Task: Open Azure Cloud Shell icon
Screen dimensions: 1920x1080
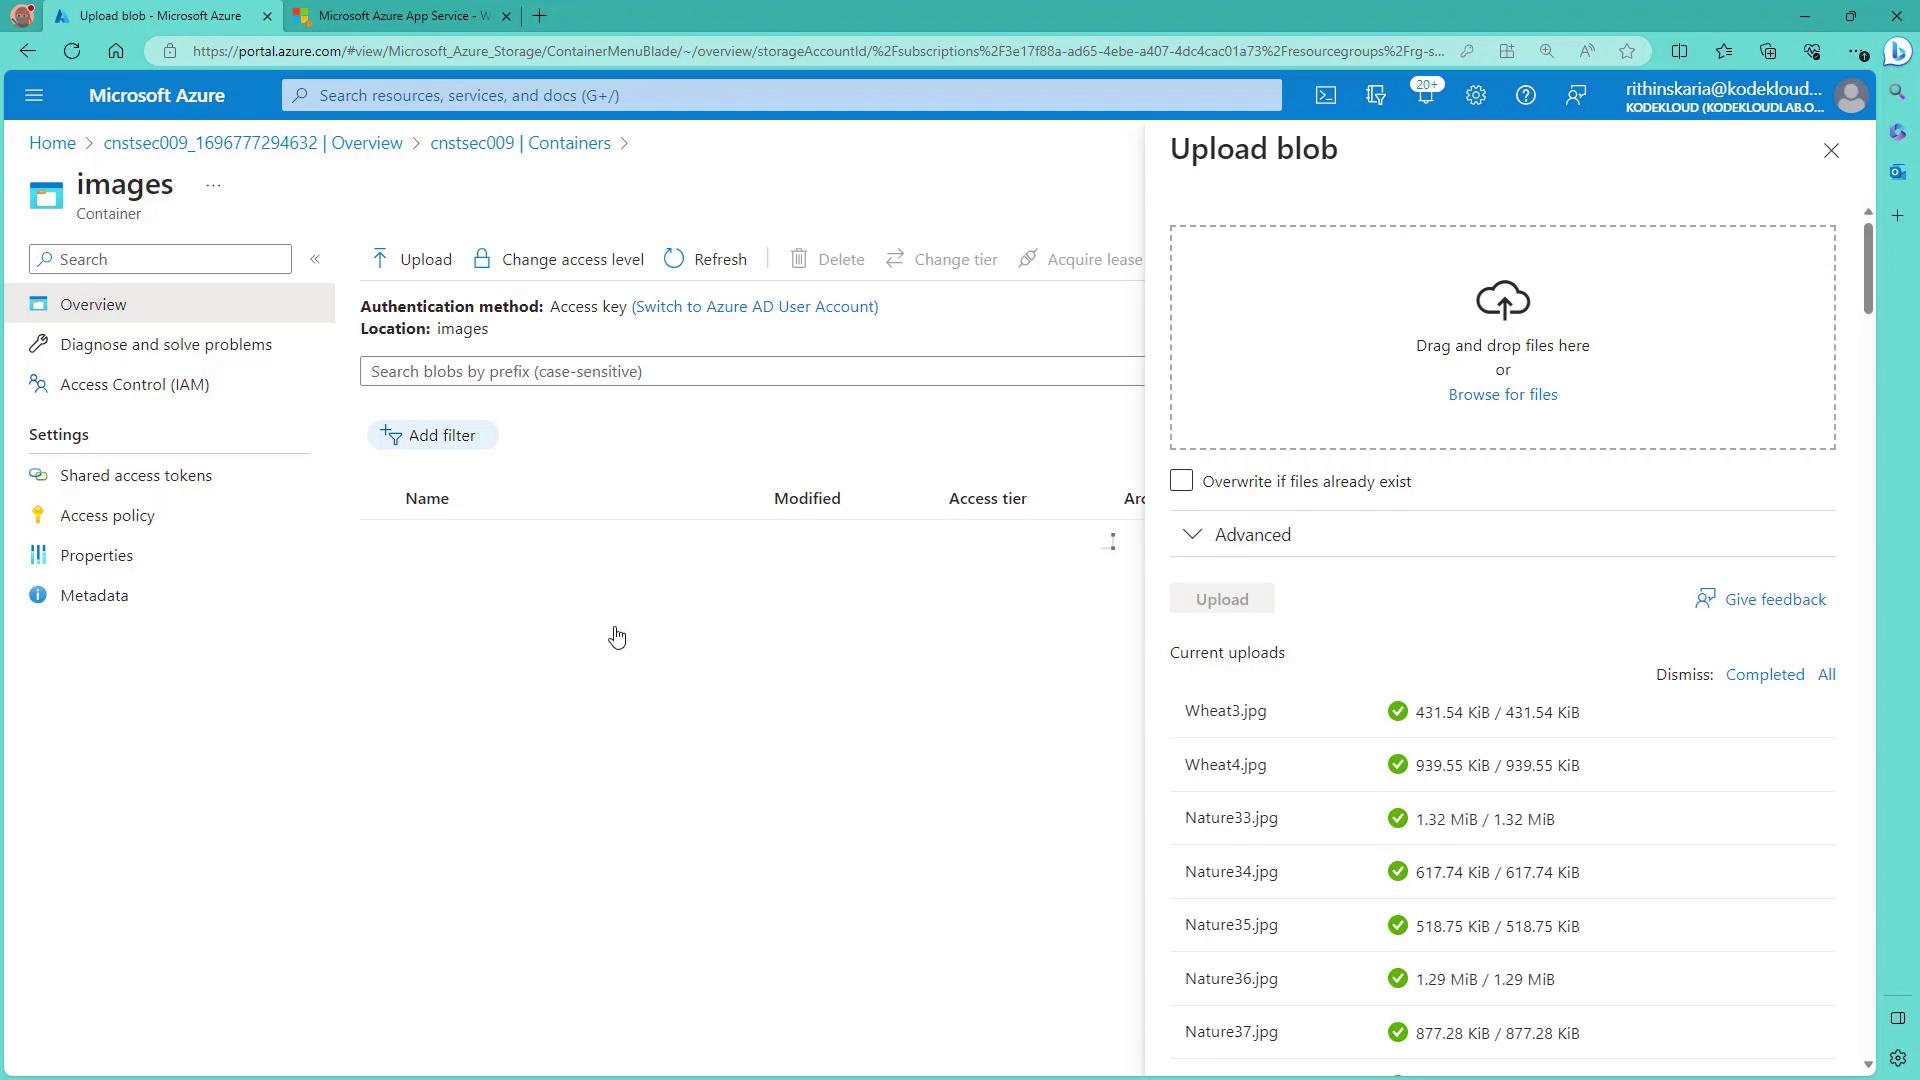Action: [1325, 95]
